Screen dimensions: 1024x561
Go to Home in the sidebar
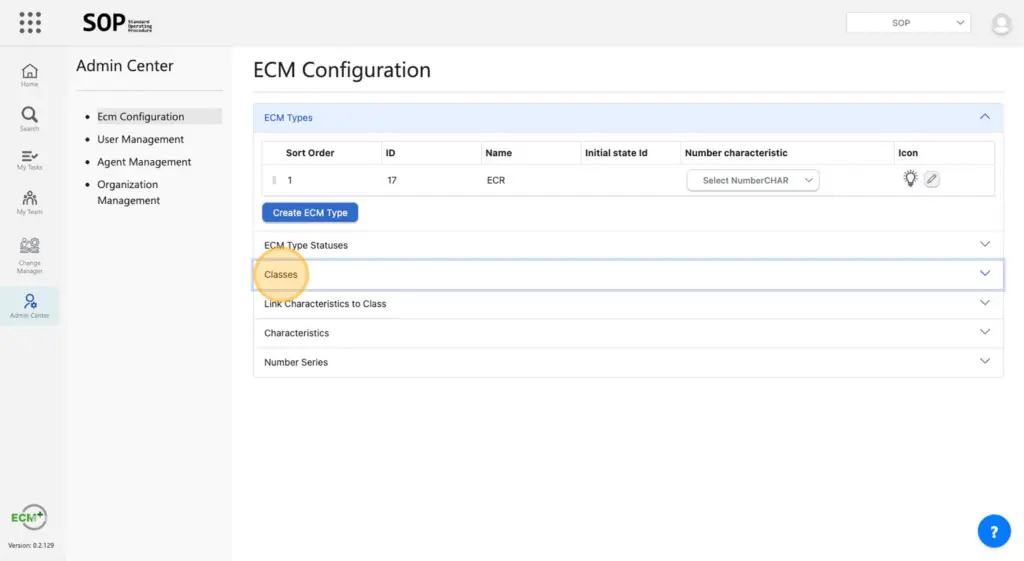click(30, 75)
